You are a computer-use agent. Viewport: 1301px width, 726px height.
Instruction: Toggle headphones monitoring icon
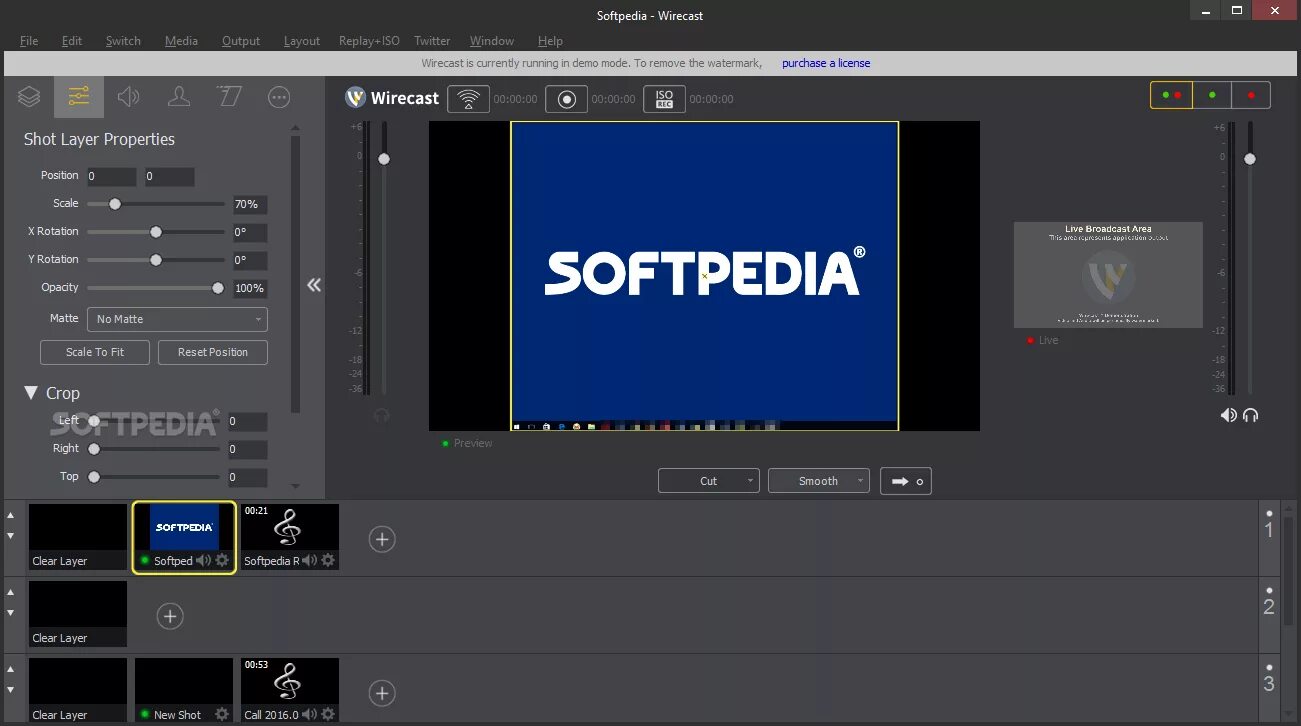point(1250,415)
